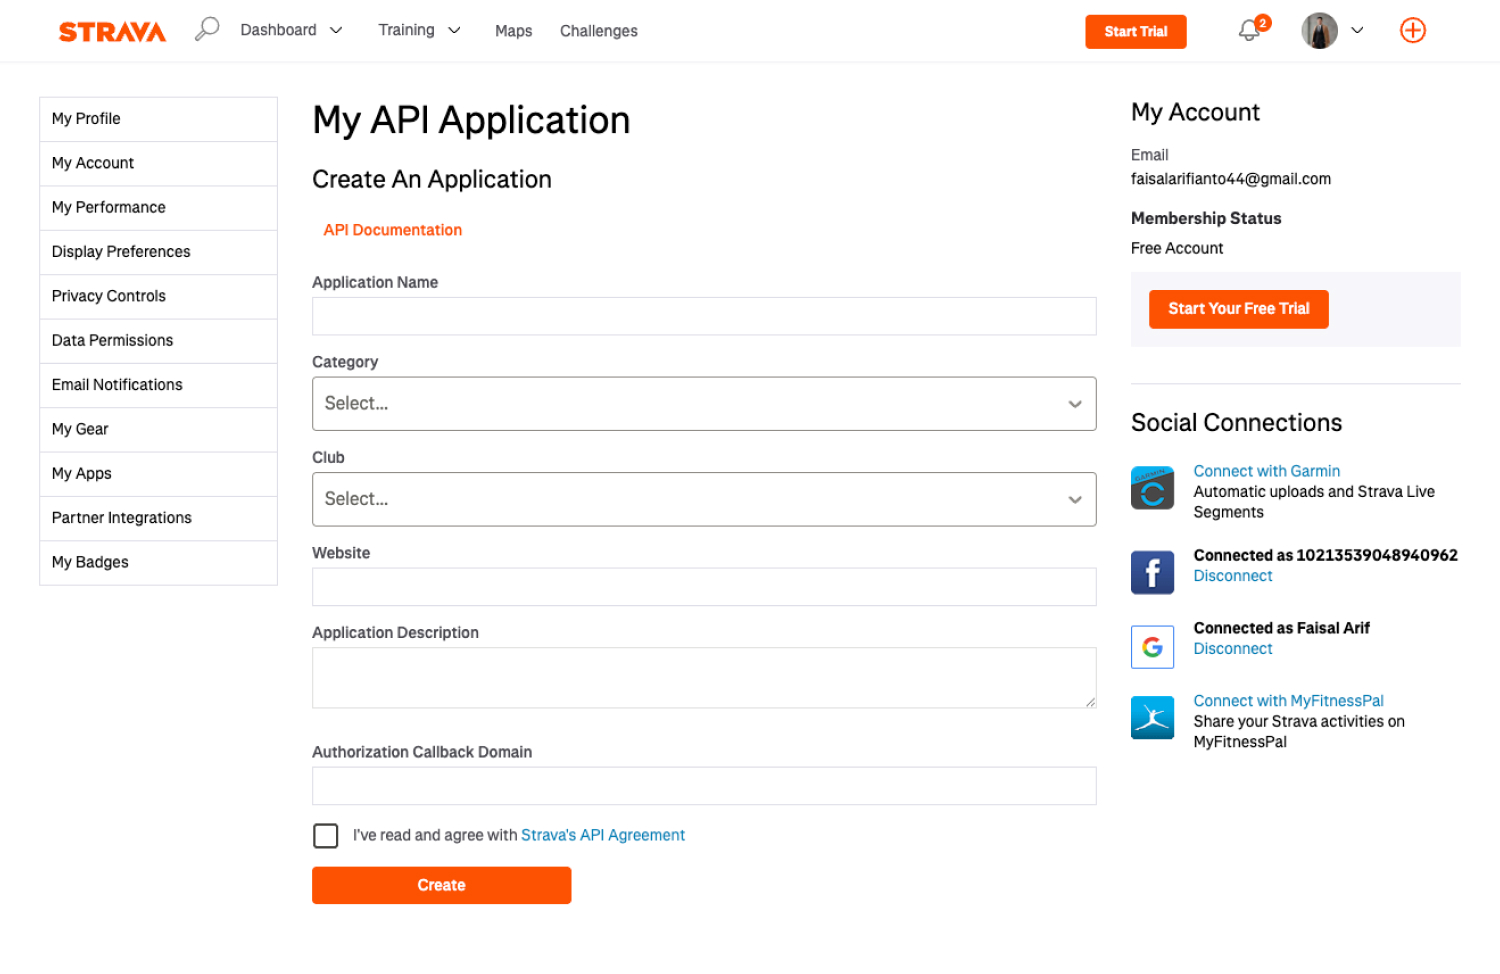Click the 'Social Connections' heading

coord(1237,423)
